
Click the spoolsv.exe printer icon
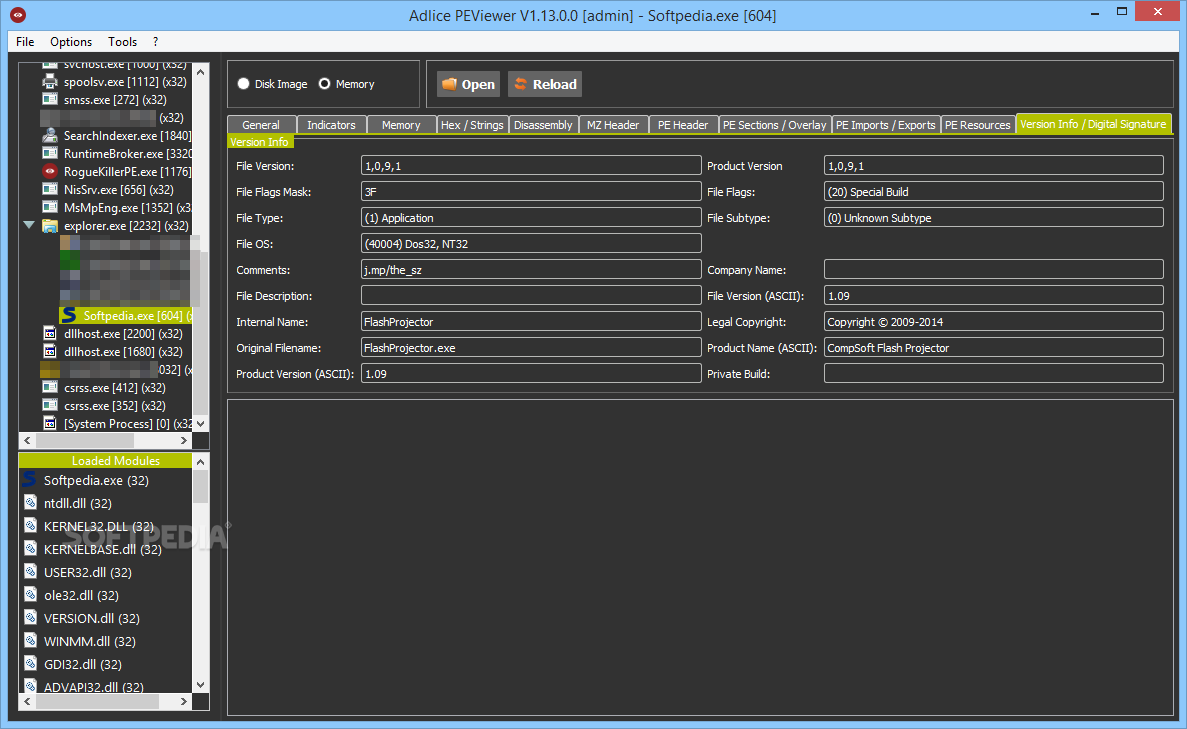50,81
